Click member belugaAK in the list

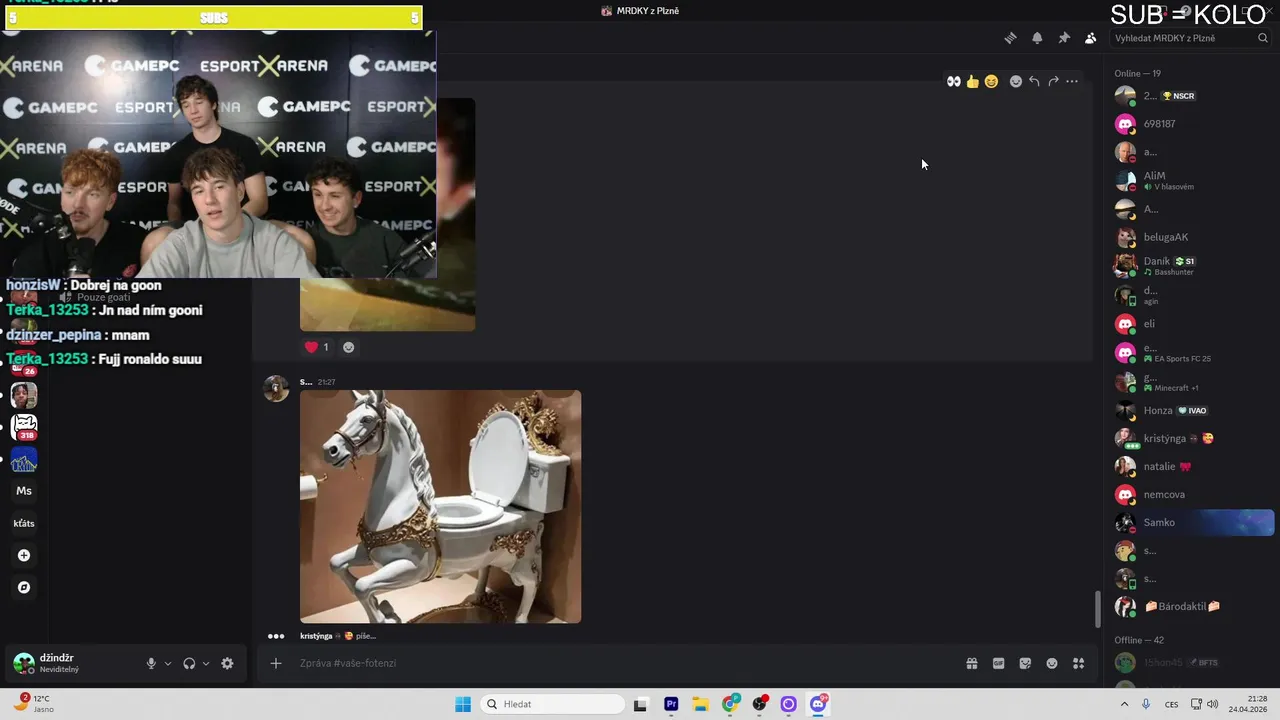click(1194, 237)
